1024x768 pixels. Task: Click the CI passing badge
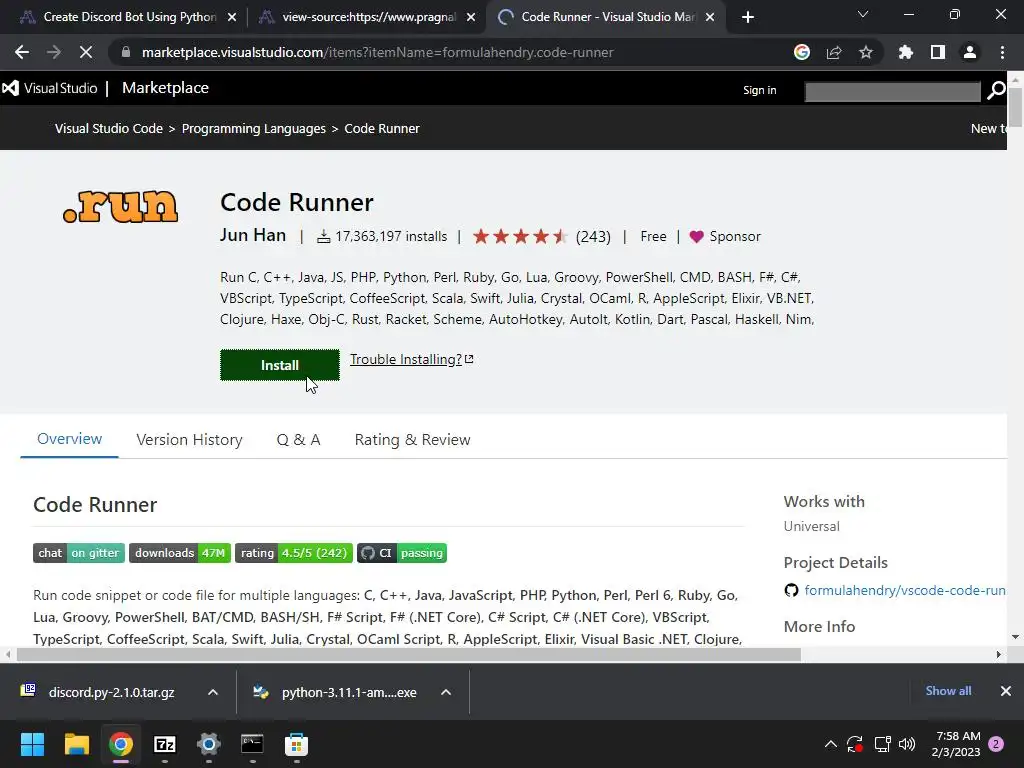point(402,553)
